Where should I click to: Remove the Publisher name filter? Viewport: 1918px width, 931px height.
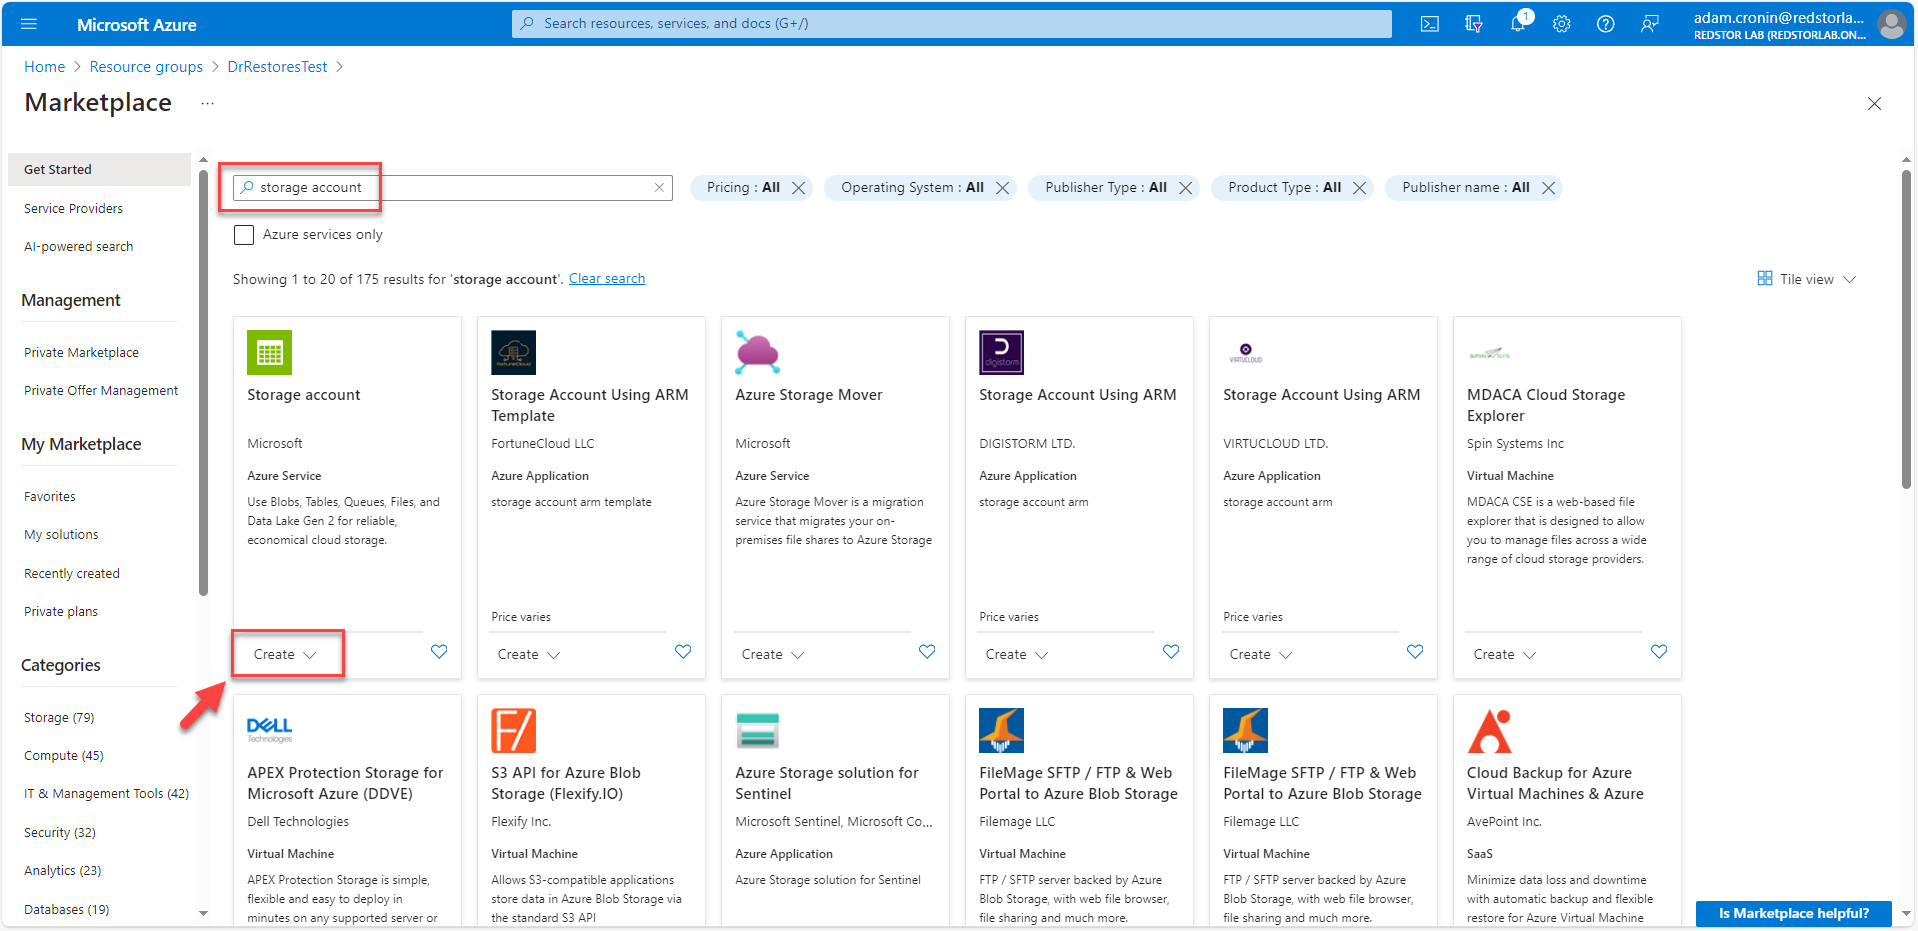coord(1548,188)
